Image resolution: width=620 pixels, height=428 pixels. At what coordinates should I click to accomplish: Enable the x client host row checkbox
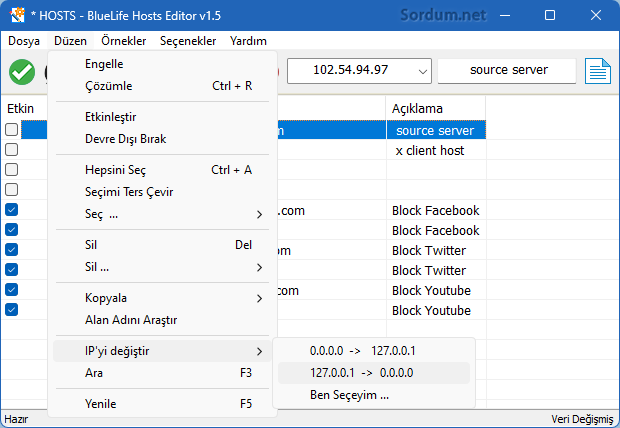click(11, 150)
